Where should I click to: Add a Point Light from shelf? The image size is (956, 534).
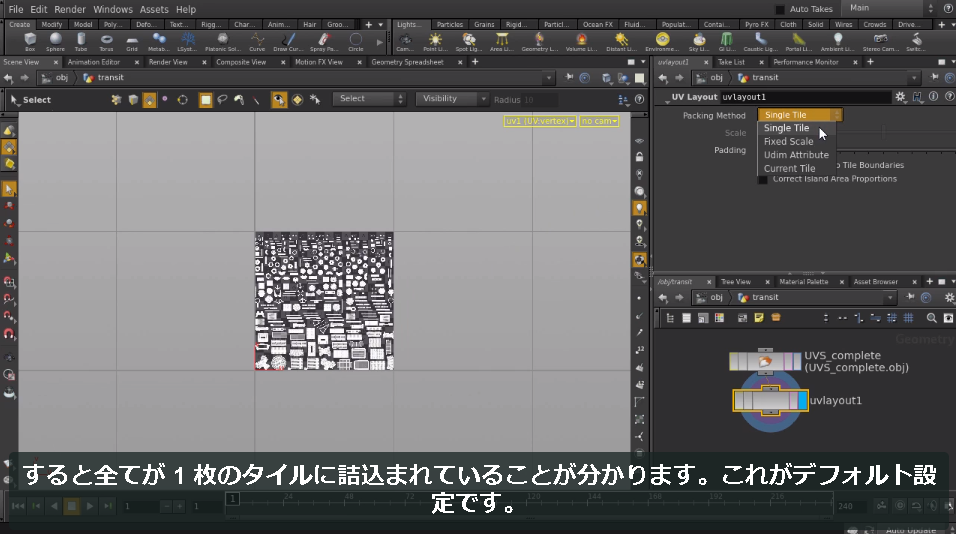[x=435, y=41]
